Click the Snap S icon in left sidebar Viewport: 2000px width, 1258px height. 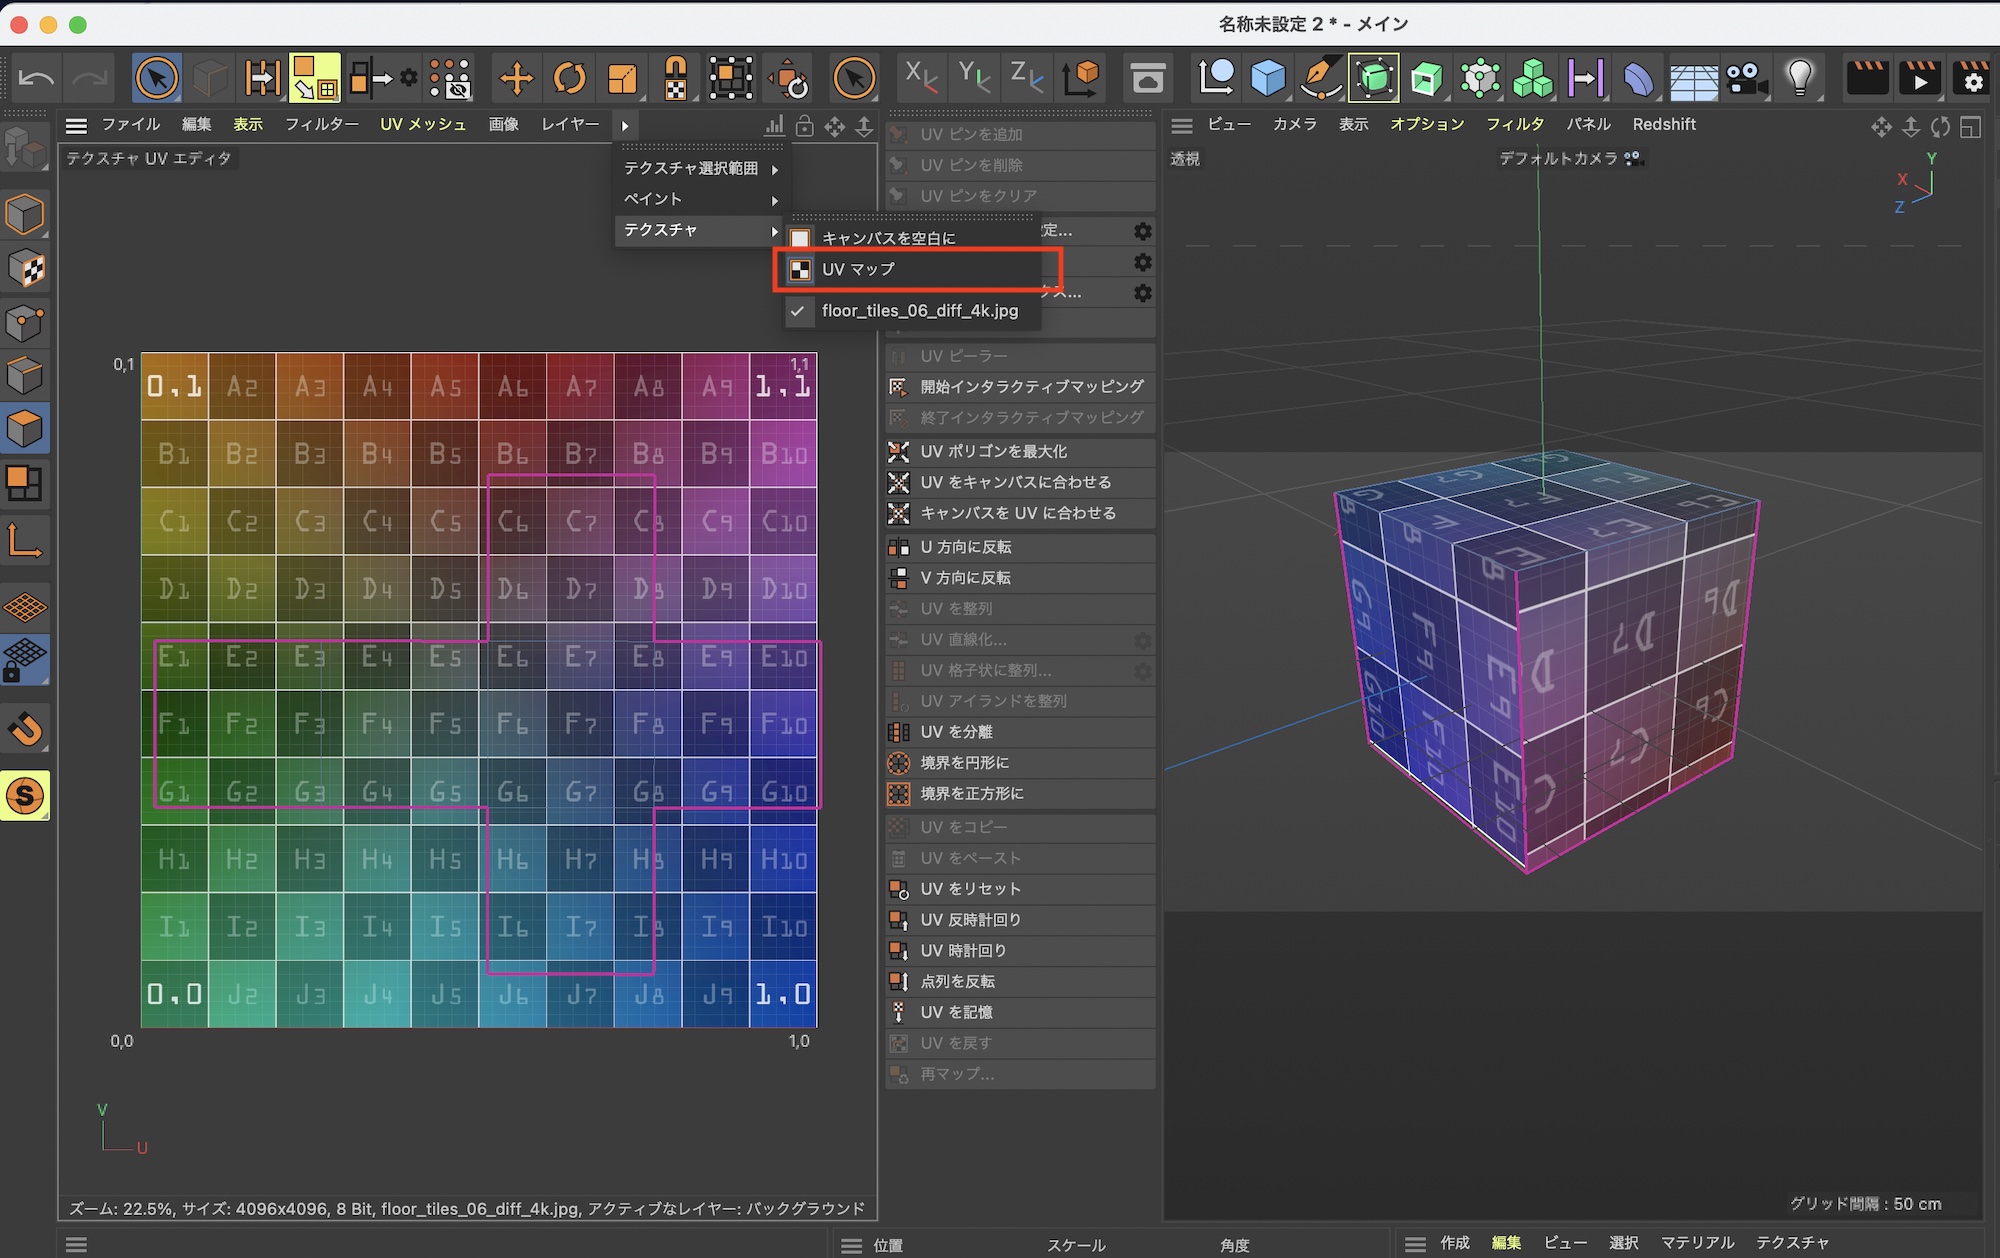click(25, 796)
